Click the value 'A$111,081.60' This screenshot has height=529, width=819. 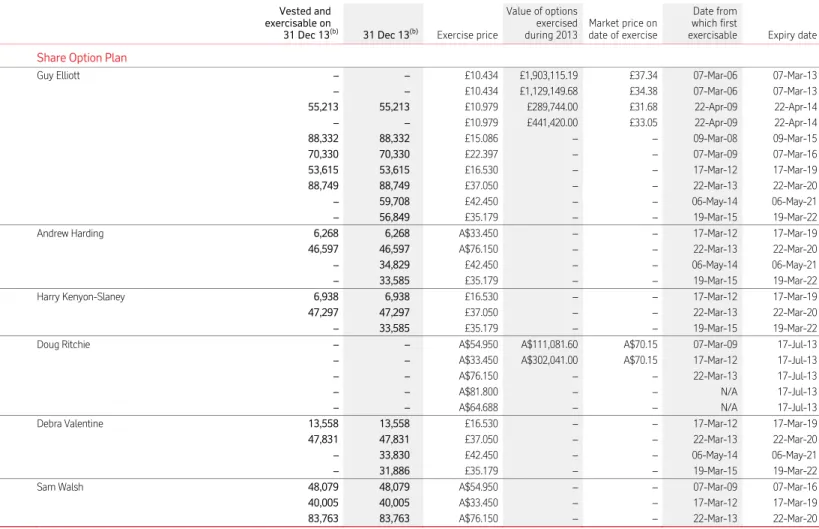549,344
